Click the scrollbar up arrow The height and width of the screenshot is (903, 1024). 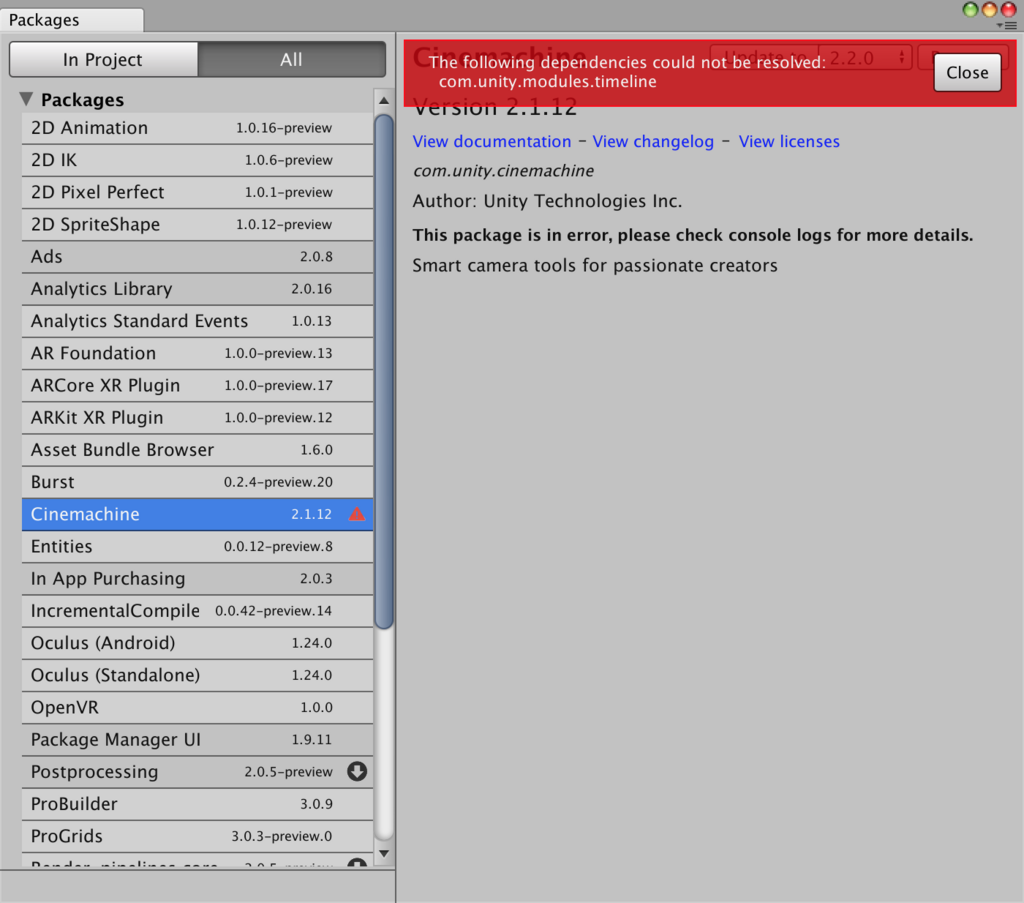[x=384, y=101]
